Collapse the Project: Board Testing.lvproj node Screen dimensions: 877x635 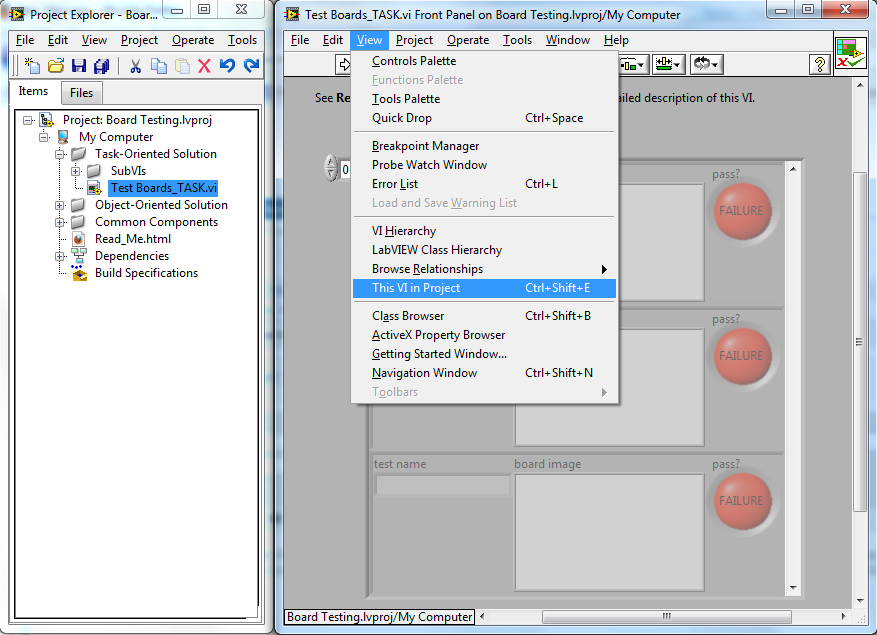[x=27, y=120]
